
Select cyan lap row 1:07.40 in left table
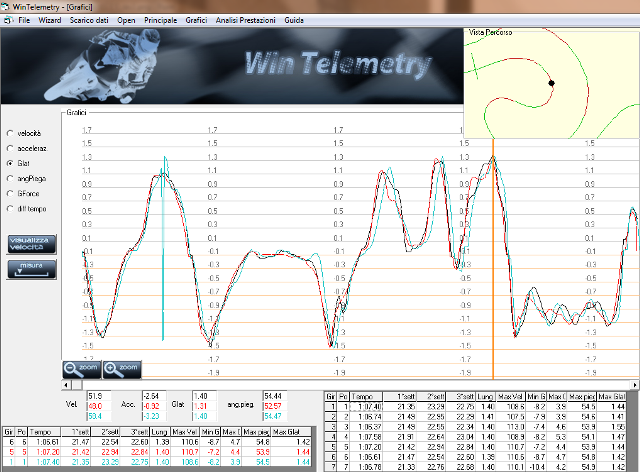pyautogui.click(x=157, y=462)
